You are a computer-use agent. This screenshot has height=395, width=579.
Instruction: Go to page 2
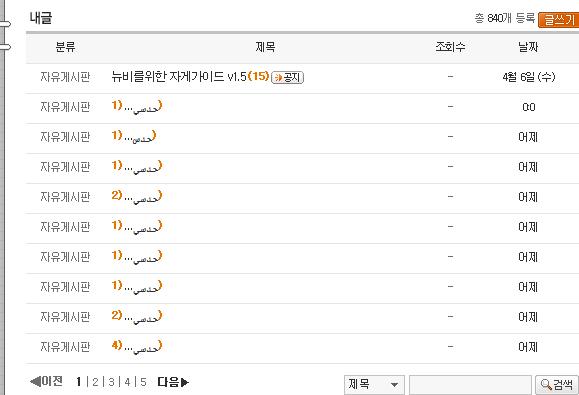click(x=95, y=382)
